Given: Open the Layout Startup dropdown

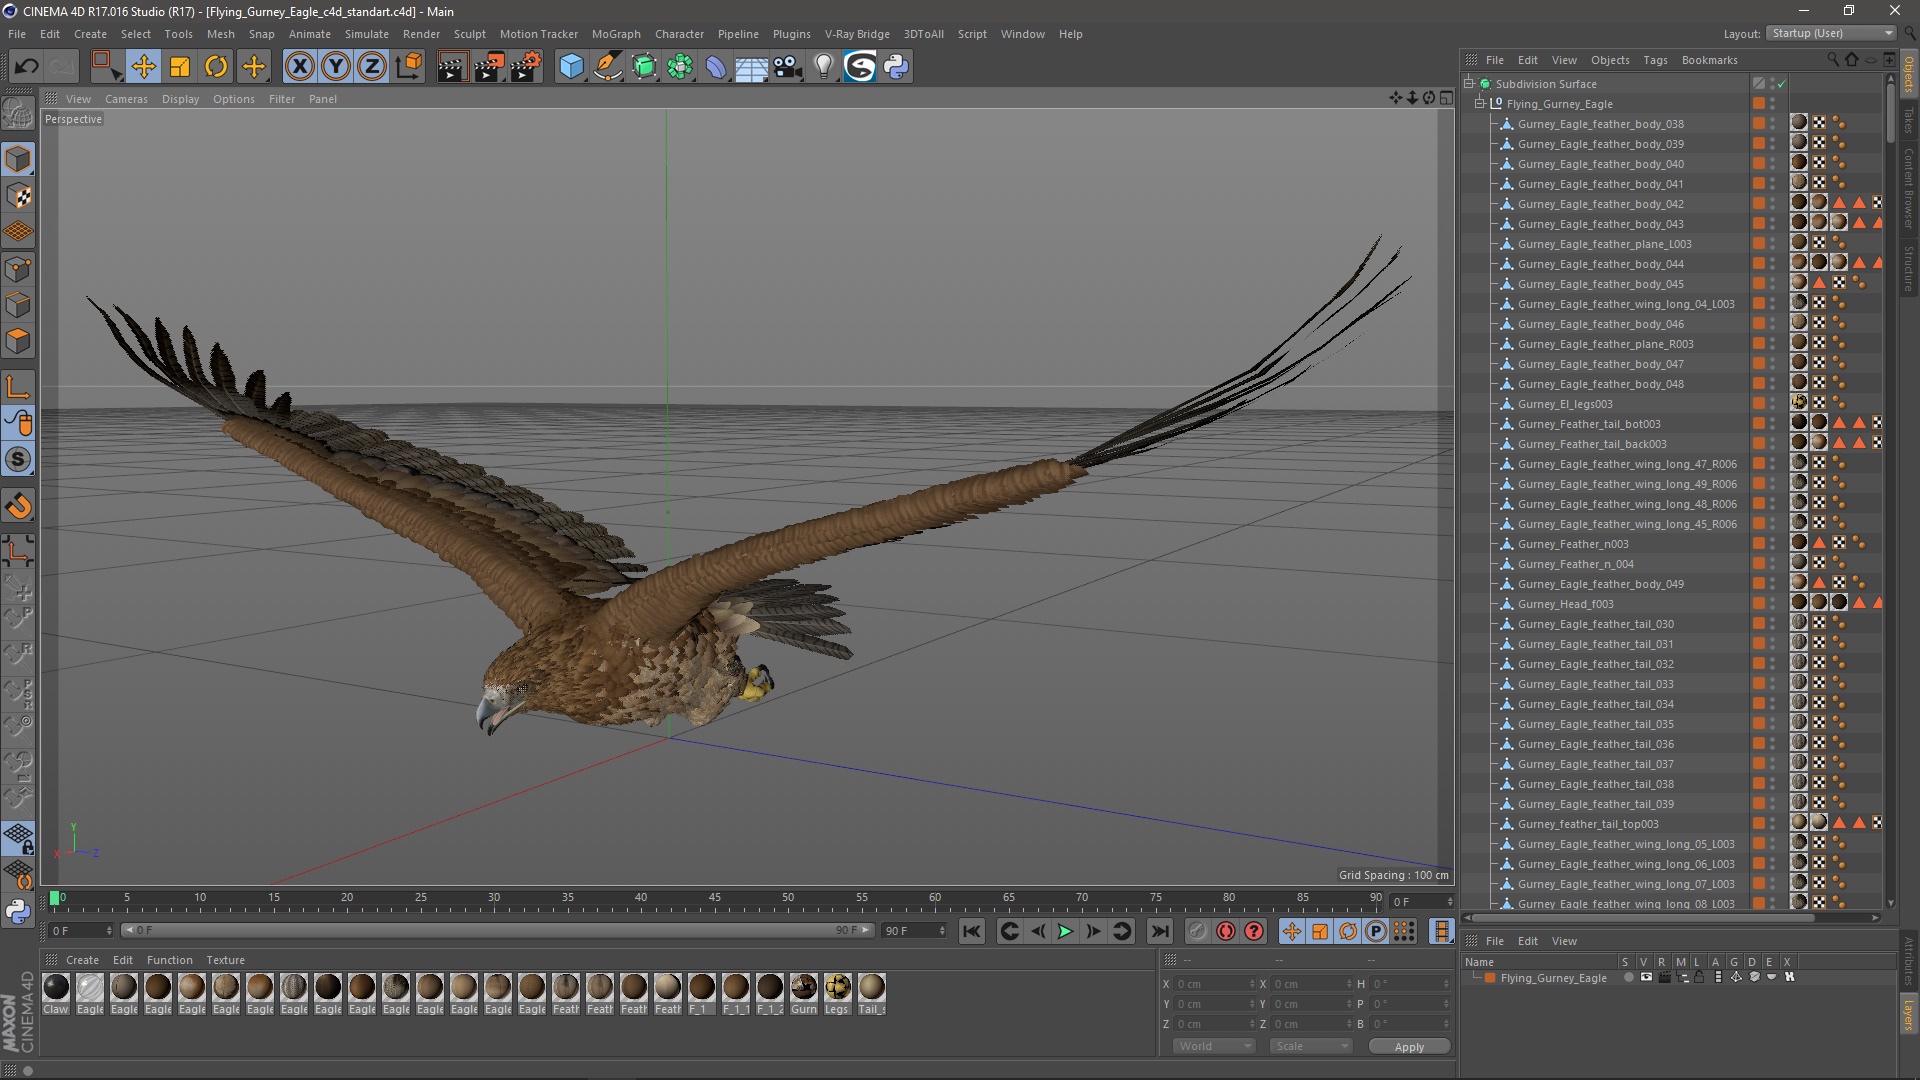Looking at the screenshot, I should click(1832, 33).
